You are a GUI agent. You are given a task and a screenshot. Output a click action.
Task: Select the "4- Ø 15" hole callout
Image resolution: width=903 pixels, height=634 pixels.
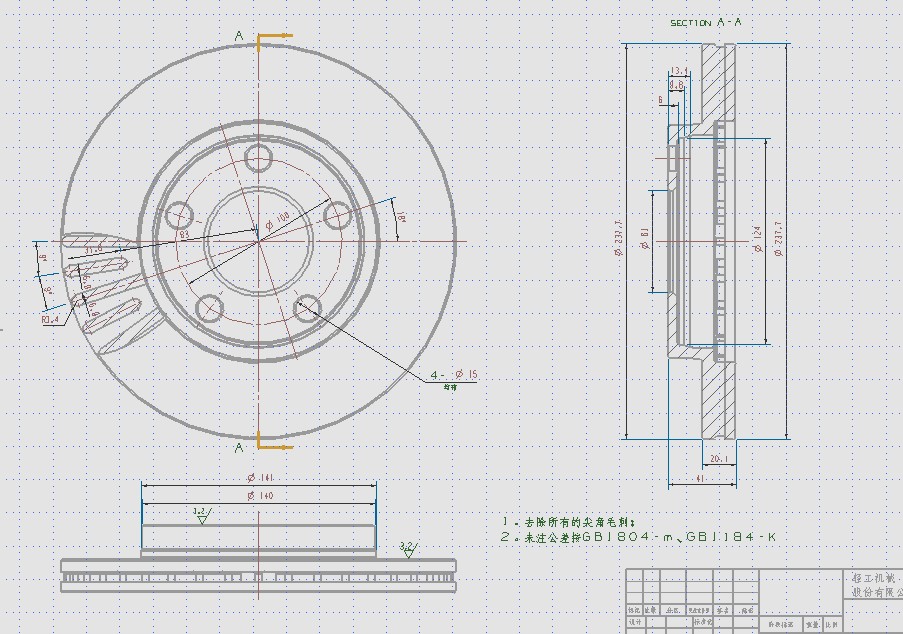pyautogui.click(x=454, y=375)
